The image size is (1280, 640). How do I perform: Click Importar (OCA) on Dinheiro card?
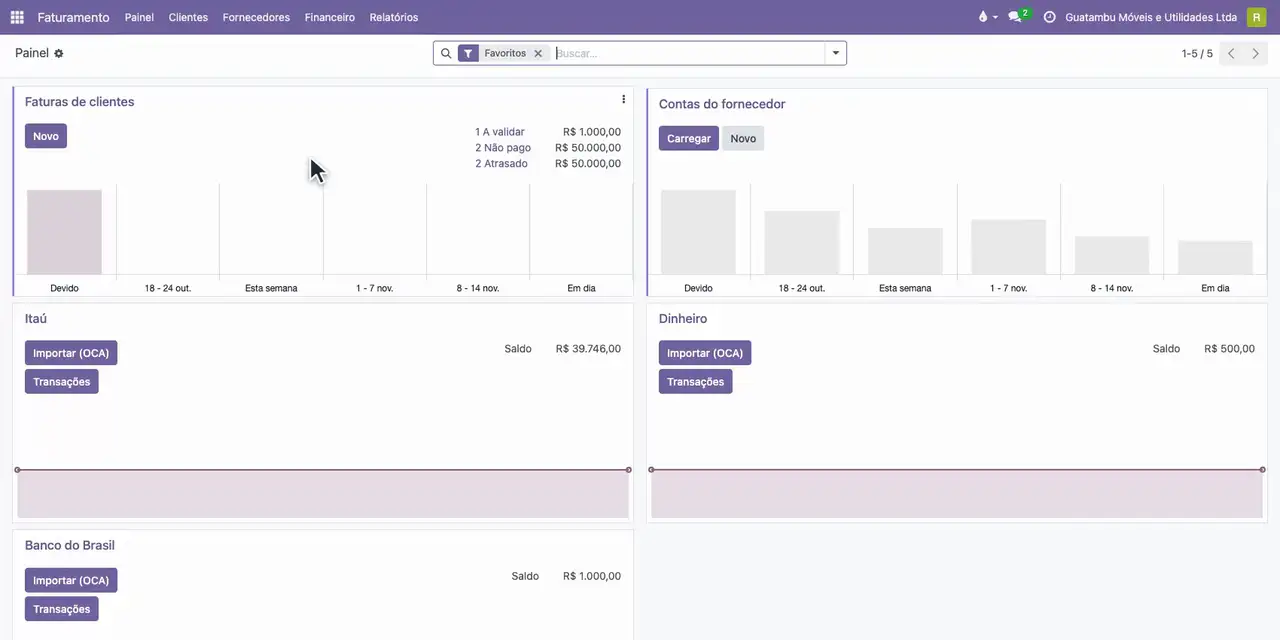705,353
